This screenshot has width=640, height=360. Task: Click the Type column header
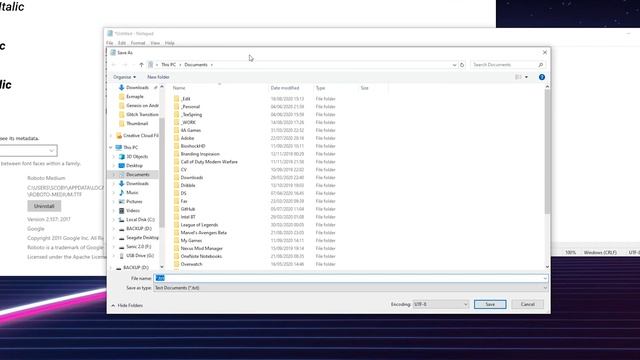tap(320, 88)
